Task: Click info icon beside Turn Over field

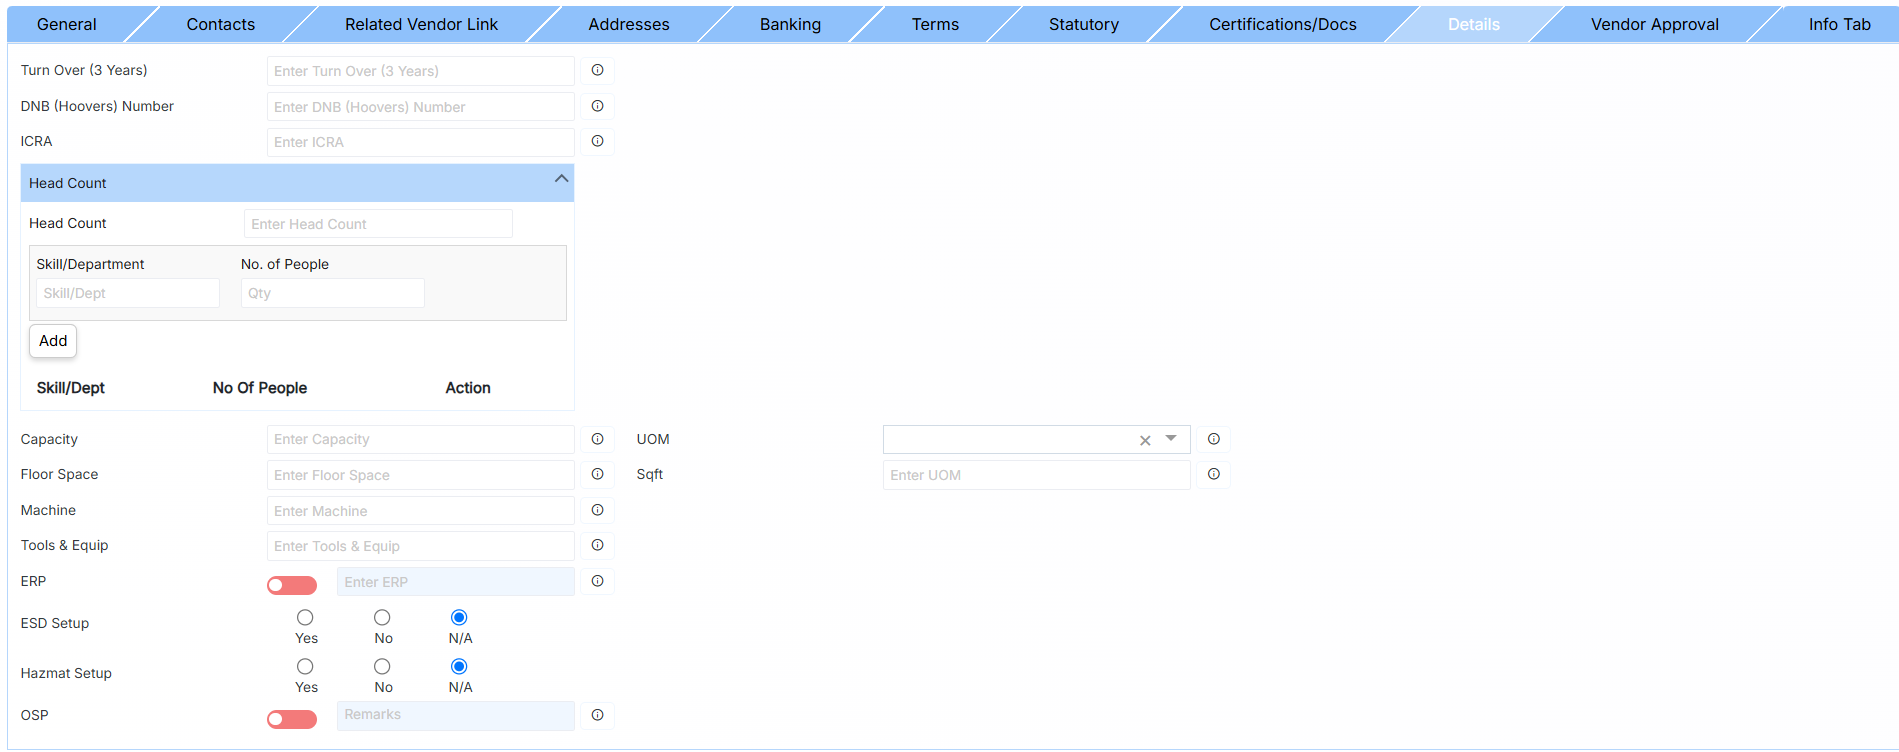Action: pos(597,70)
